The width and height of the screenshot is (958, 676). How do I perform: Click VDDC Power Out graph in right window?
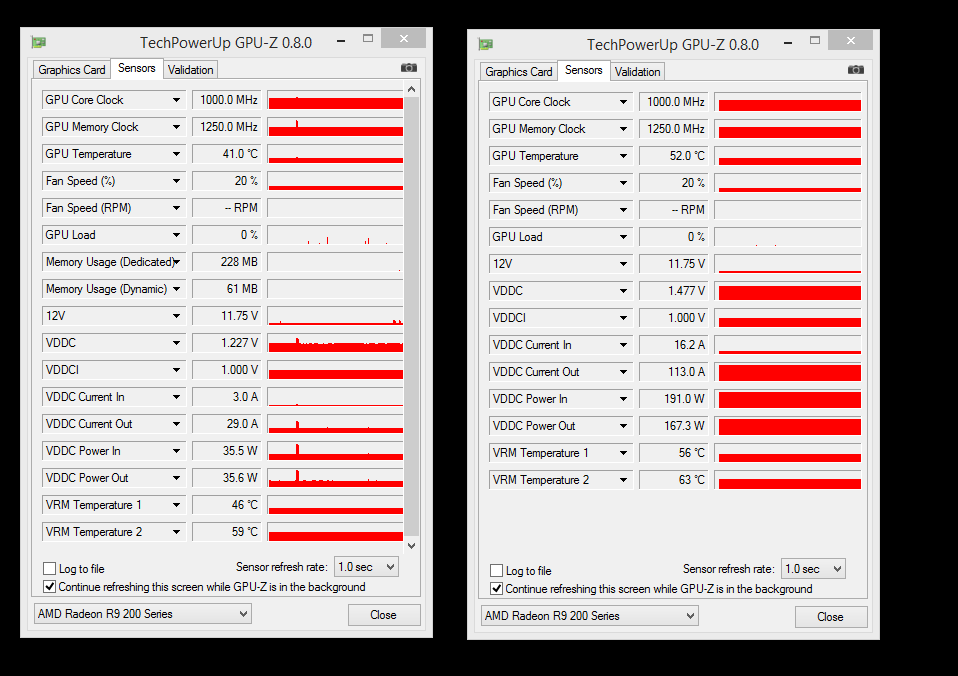click(789, 426)
